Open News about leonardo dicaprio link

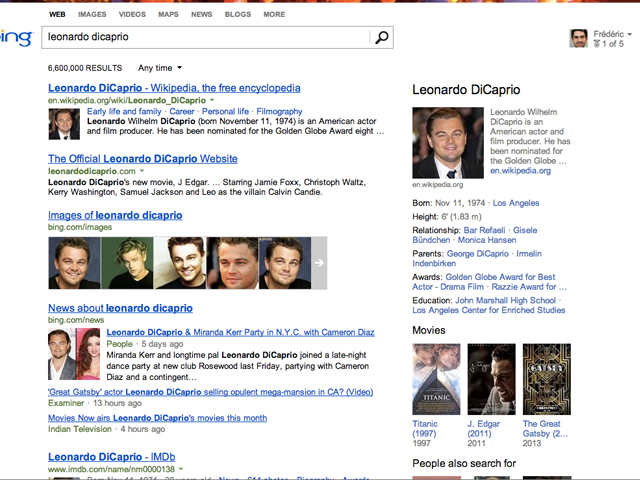tap(120, 308)
